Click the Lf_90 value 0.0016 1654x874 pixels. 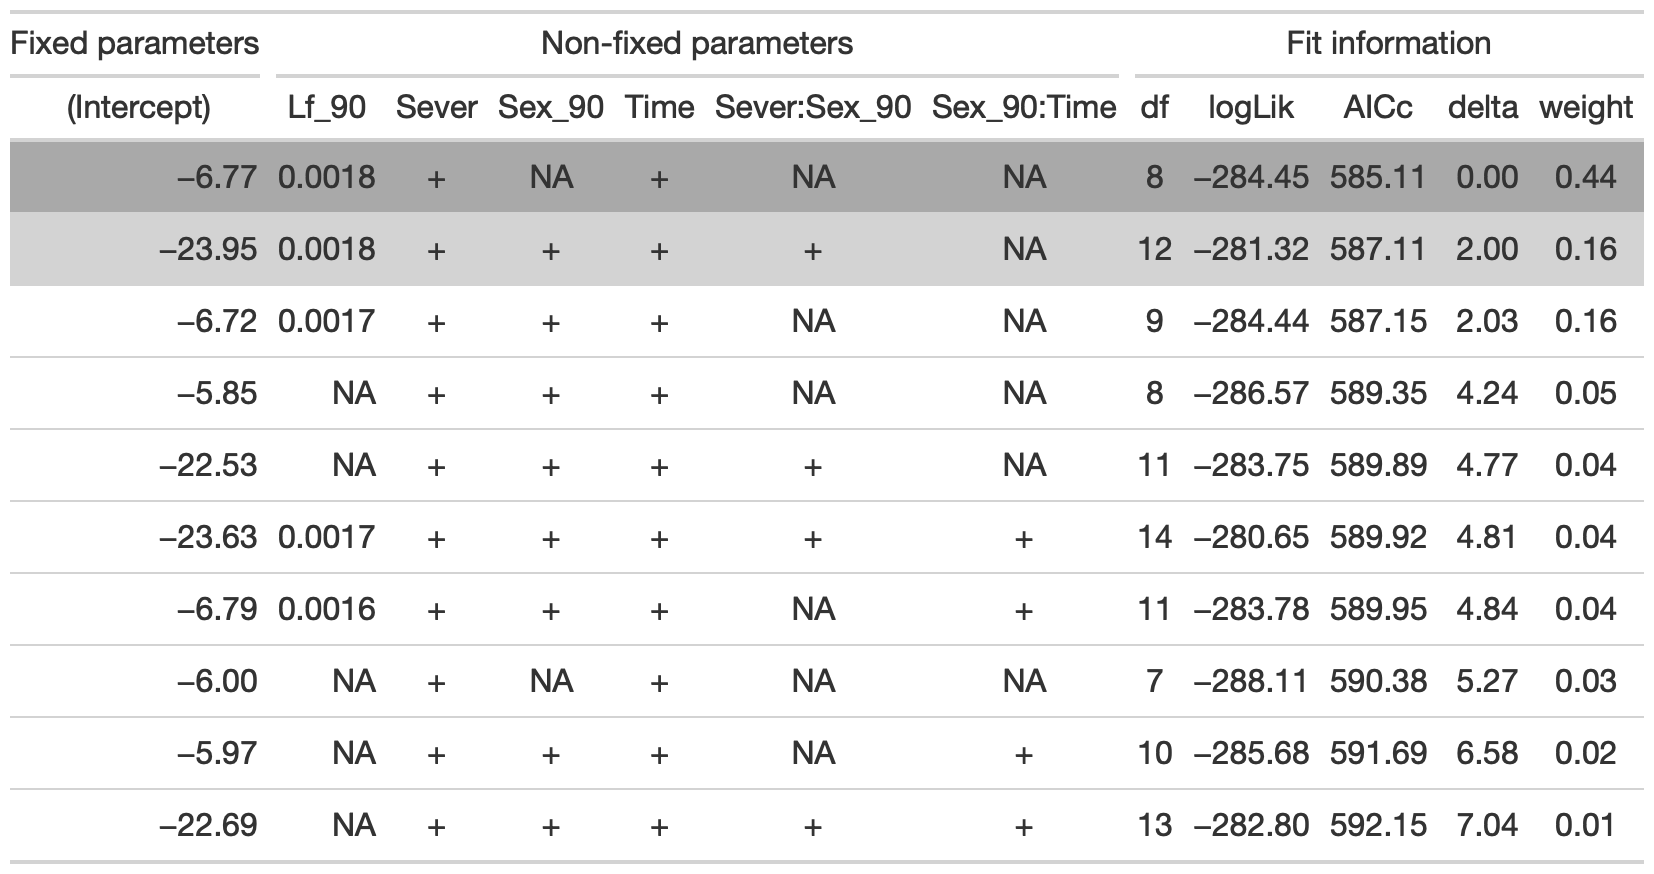pos(327,609)
